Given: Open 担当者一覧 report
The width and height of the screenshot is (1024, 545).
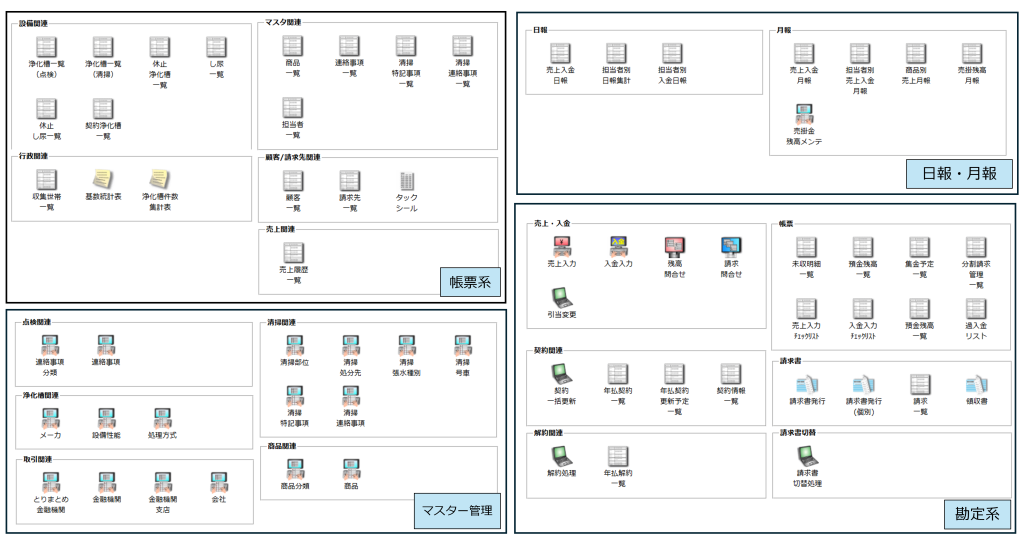Looking at the screenshot, I should (x=293, y=108).
